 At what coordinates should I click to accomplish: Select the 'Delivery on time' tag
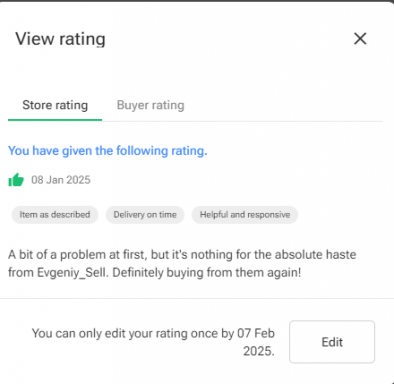(x=145, y=214)
